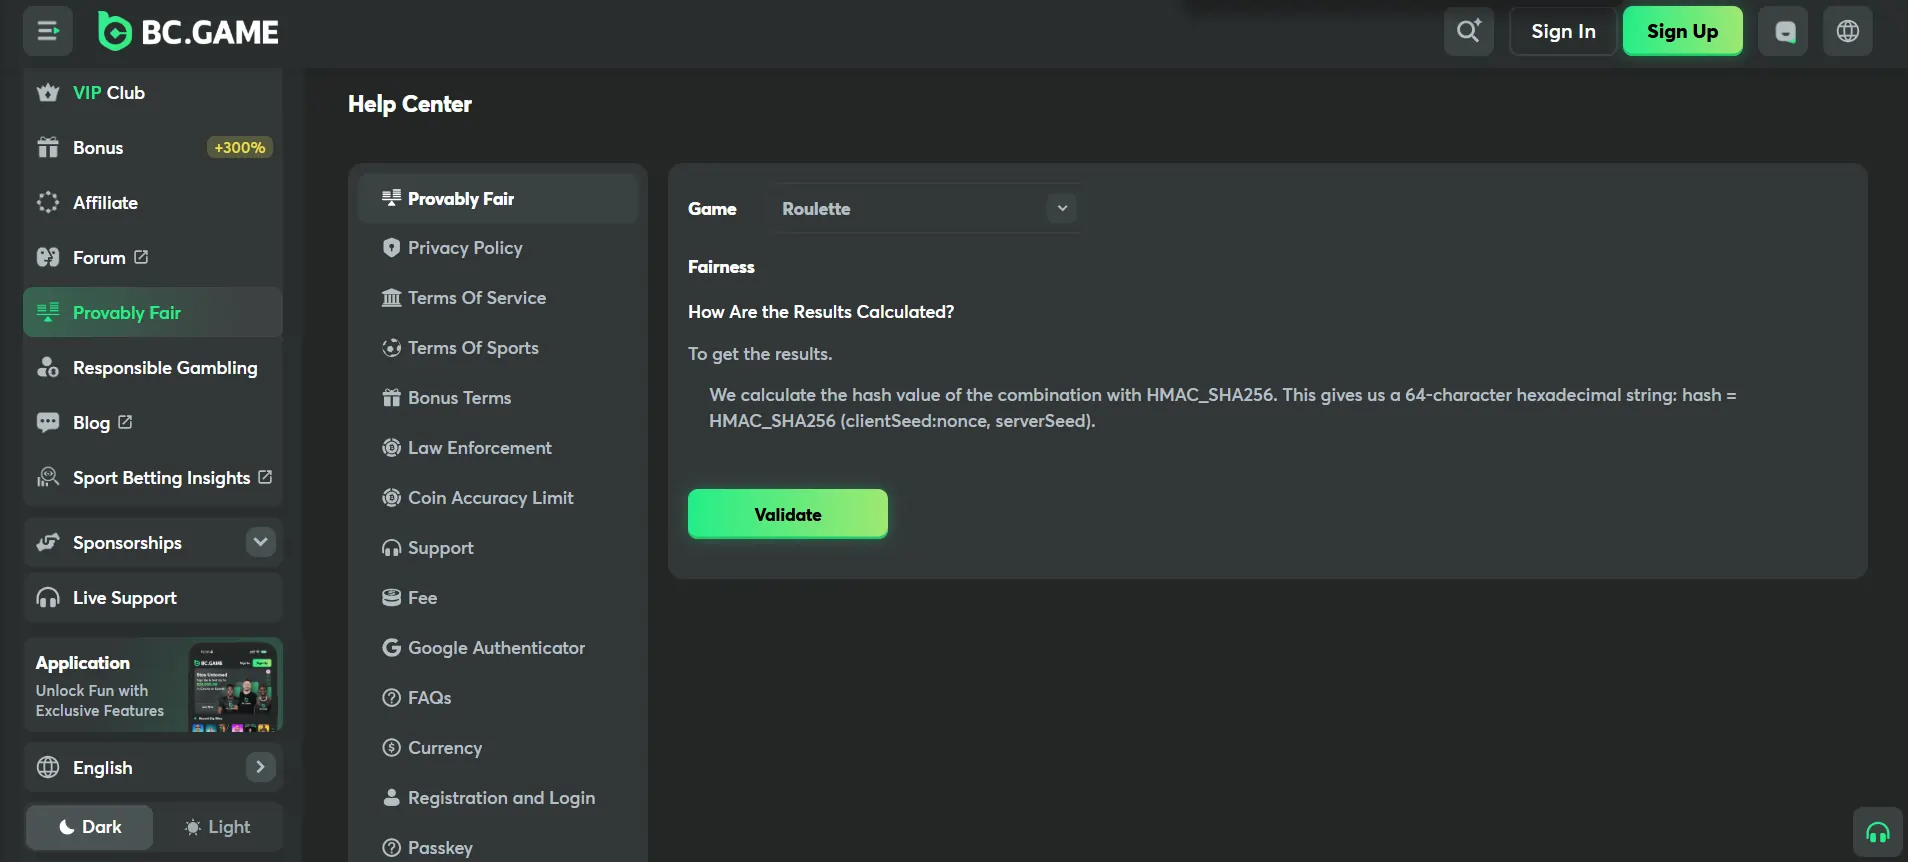The image size is (1908, 862).
Task: Open the Game dropdown showing Roulette
Action: [925, 209]
